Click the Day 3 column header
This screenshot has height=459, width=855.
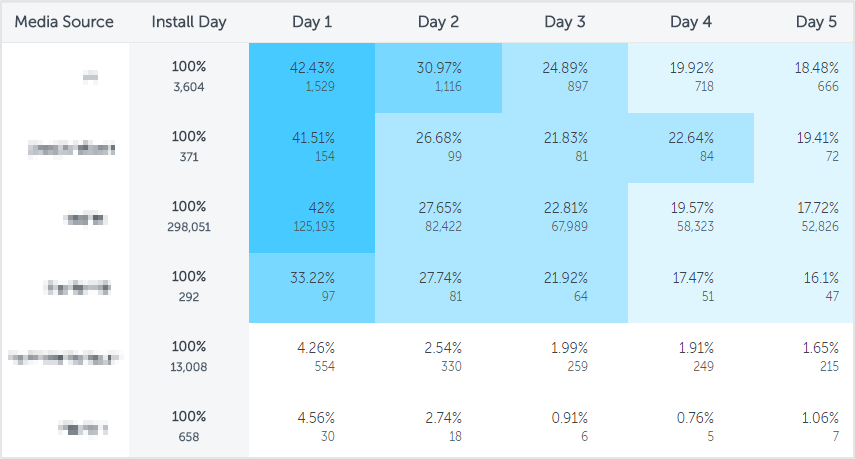565,22
